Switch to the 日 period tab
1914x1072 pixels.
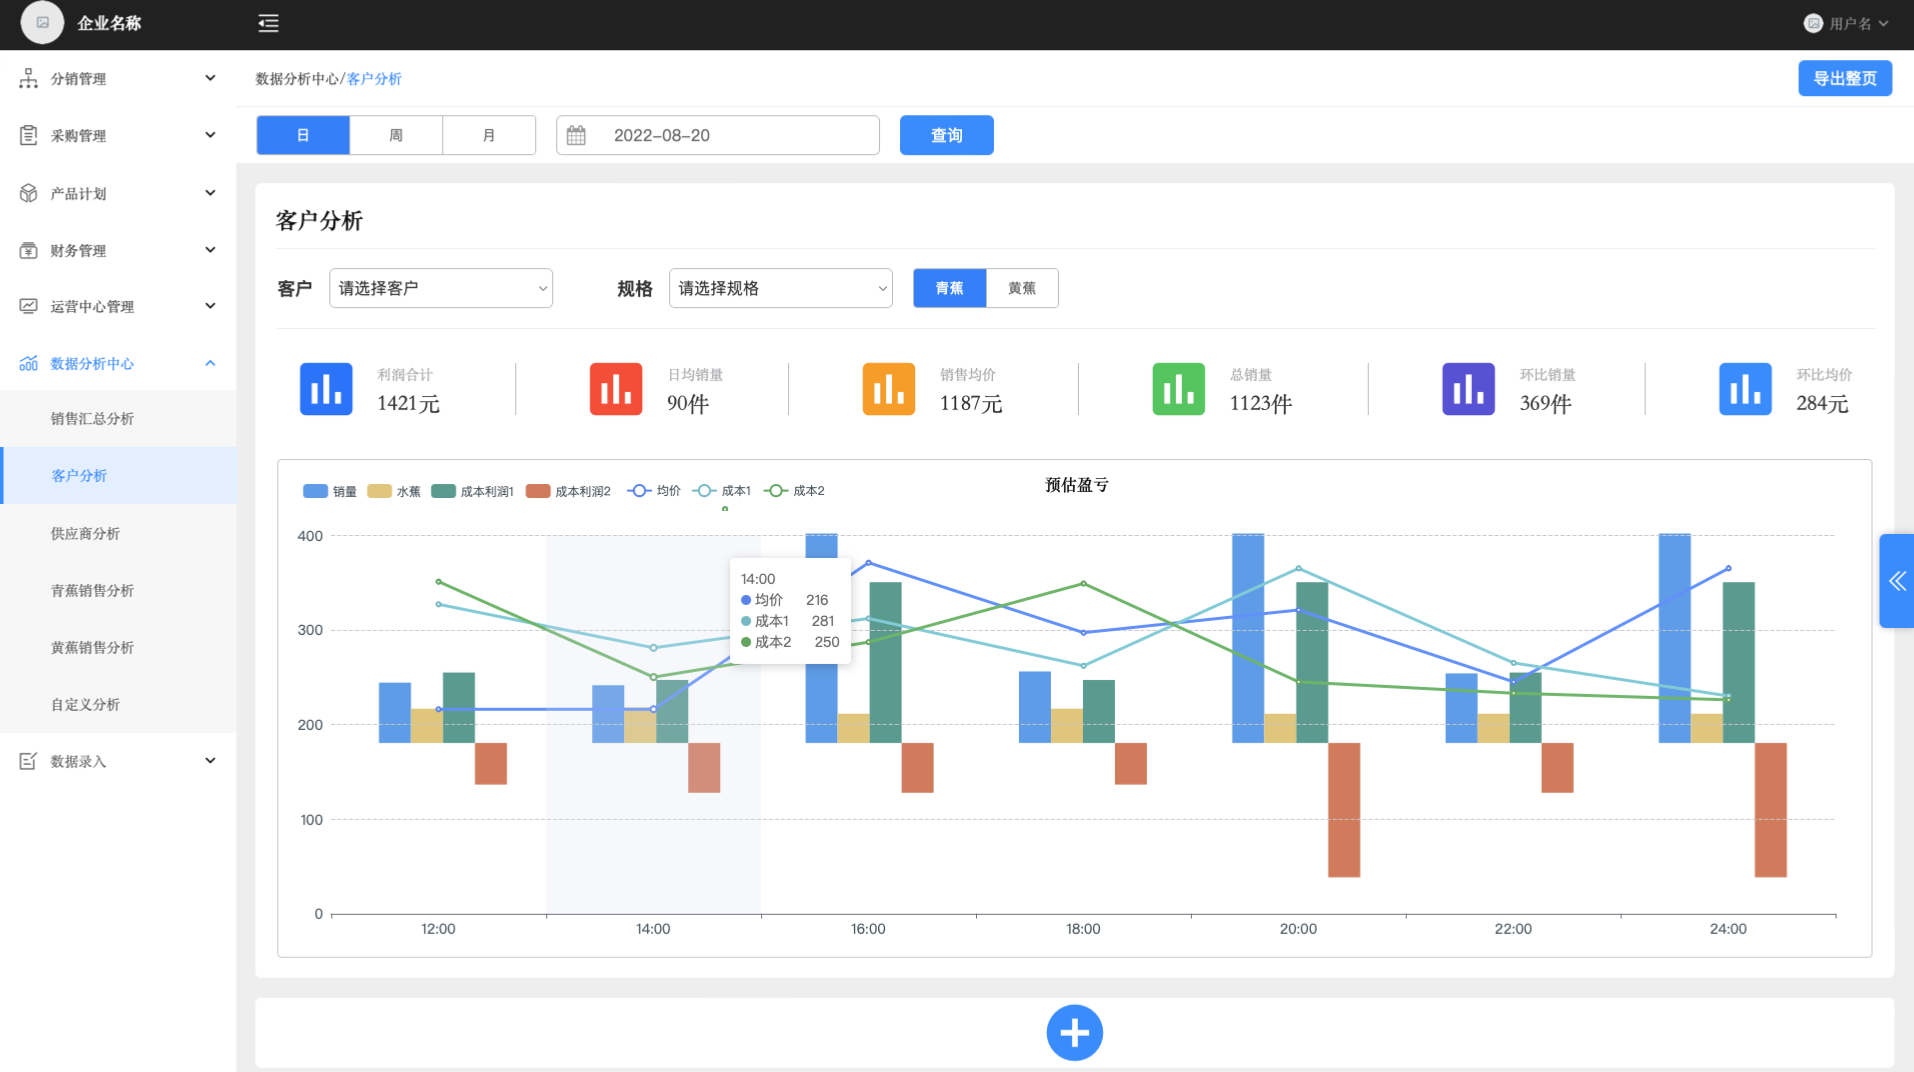[303, 135]
